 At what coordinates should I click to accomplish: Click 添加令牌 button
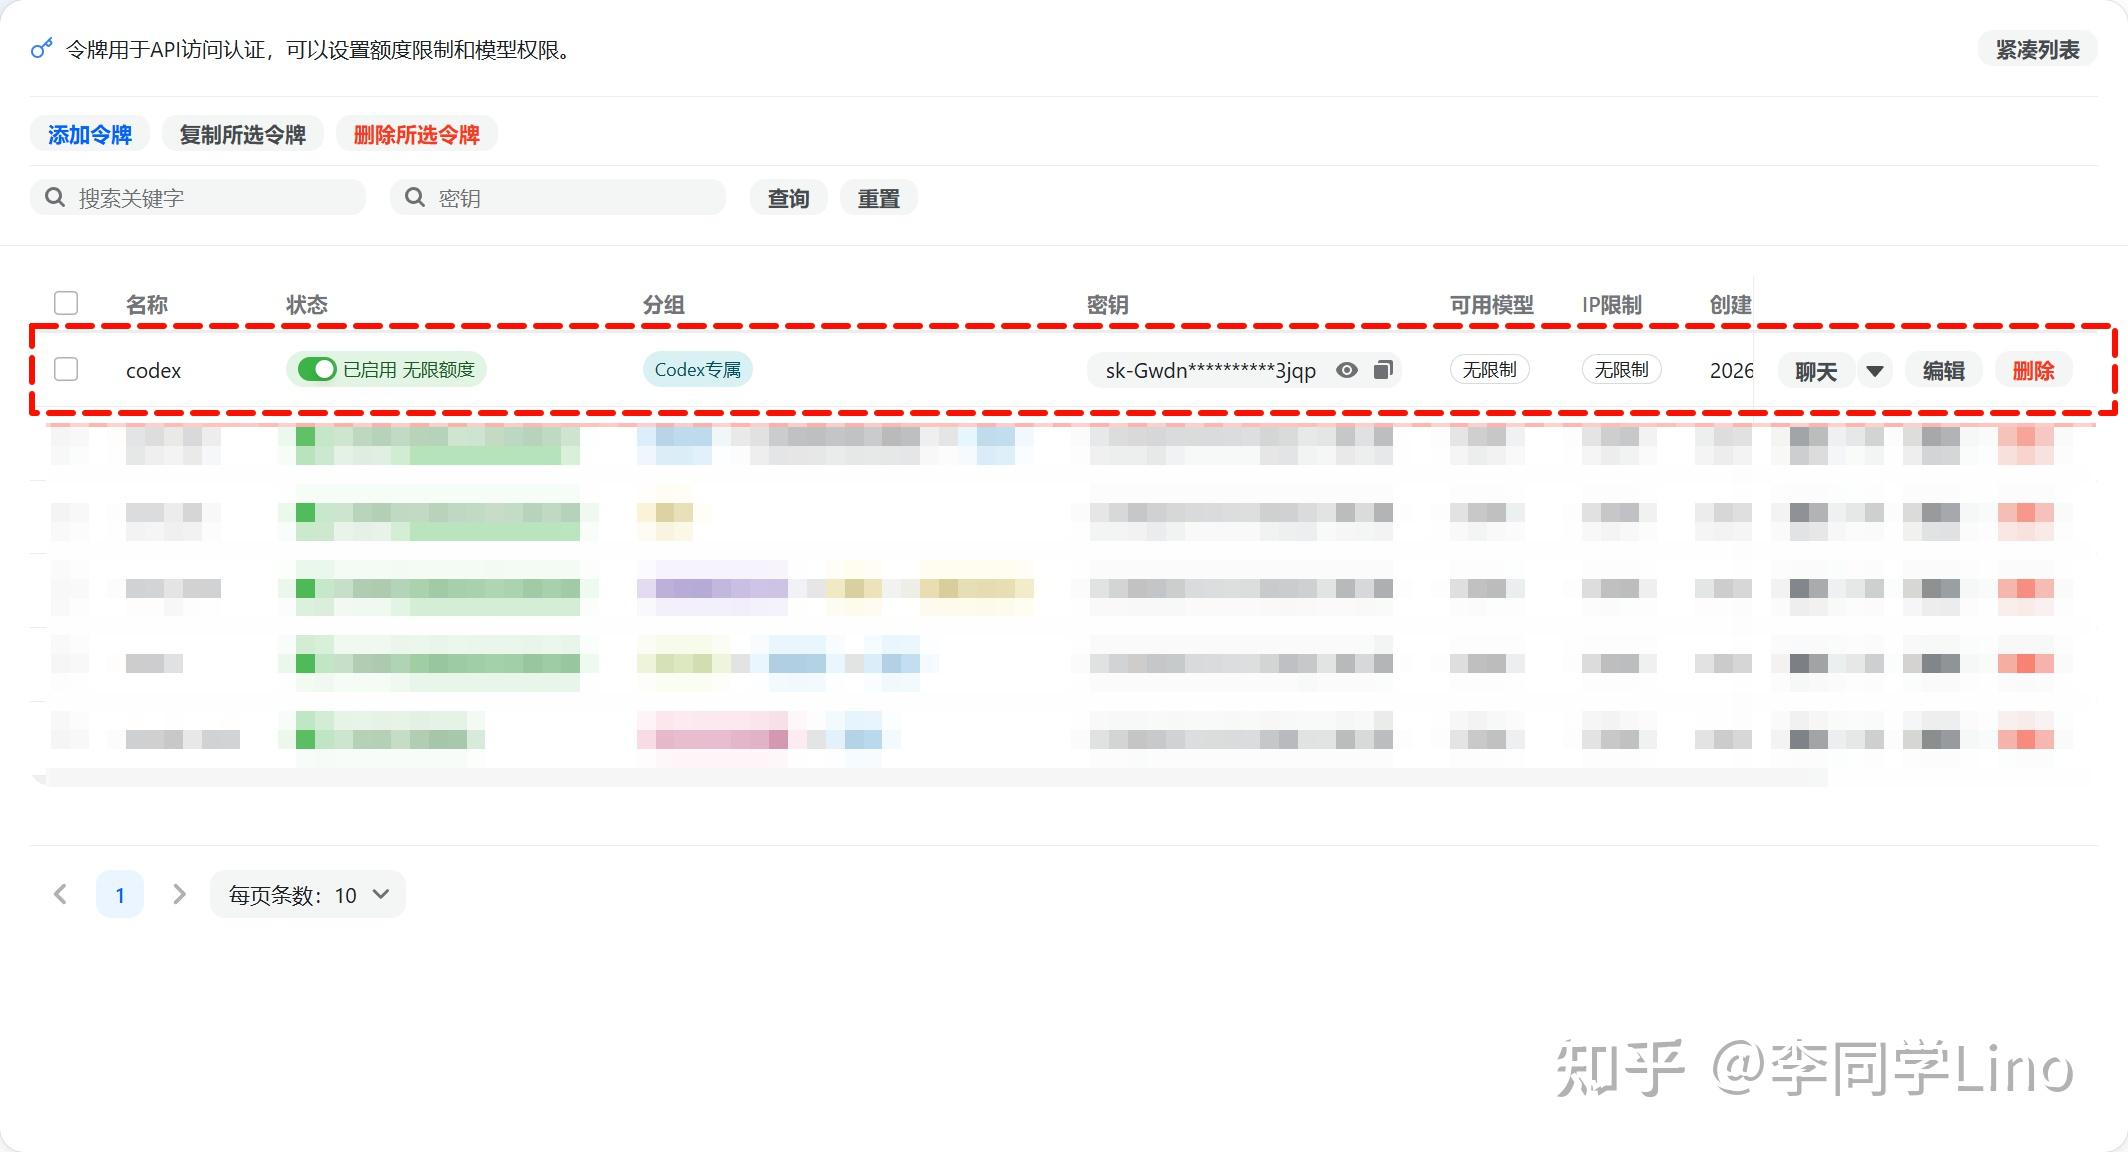coord(90,134)
